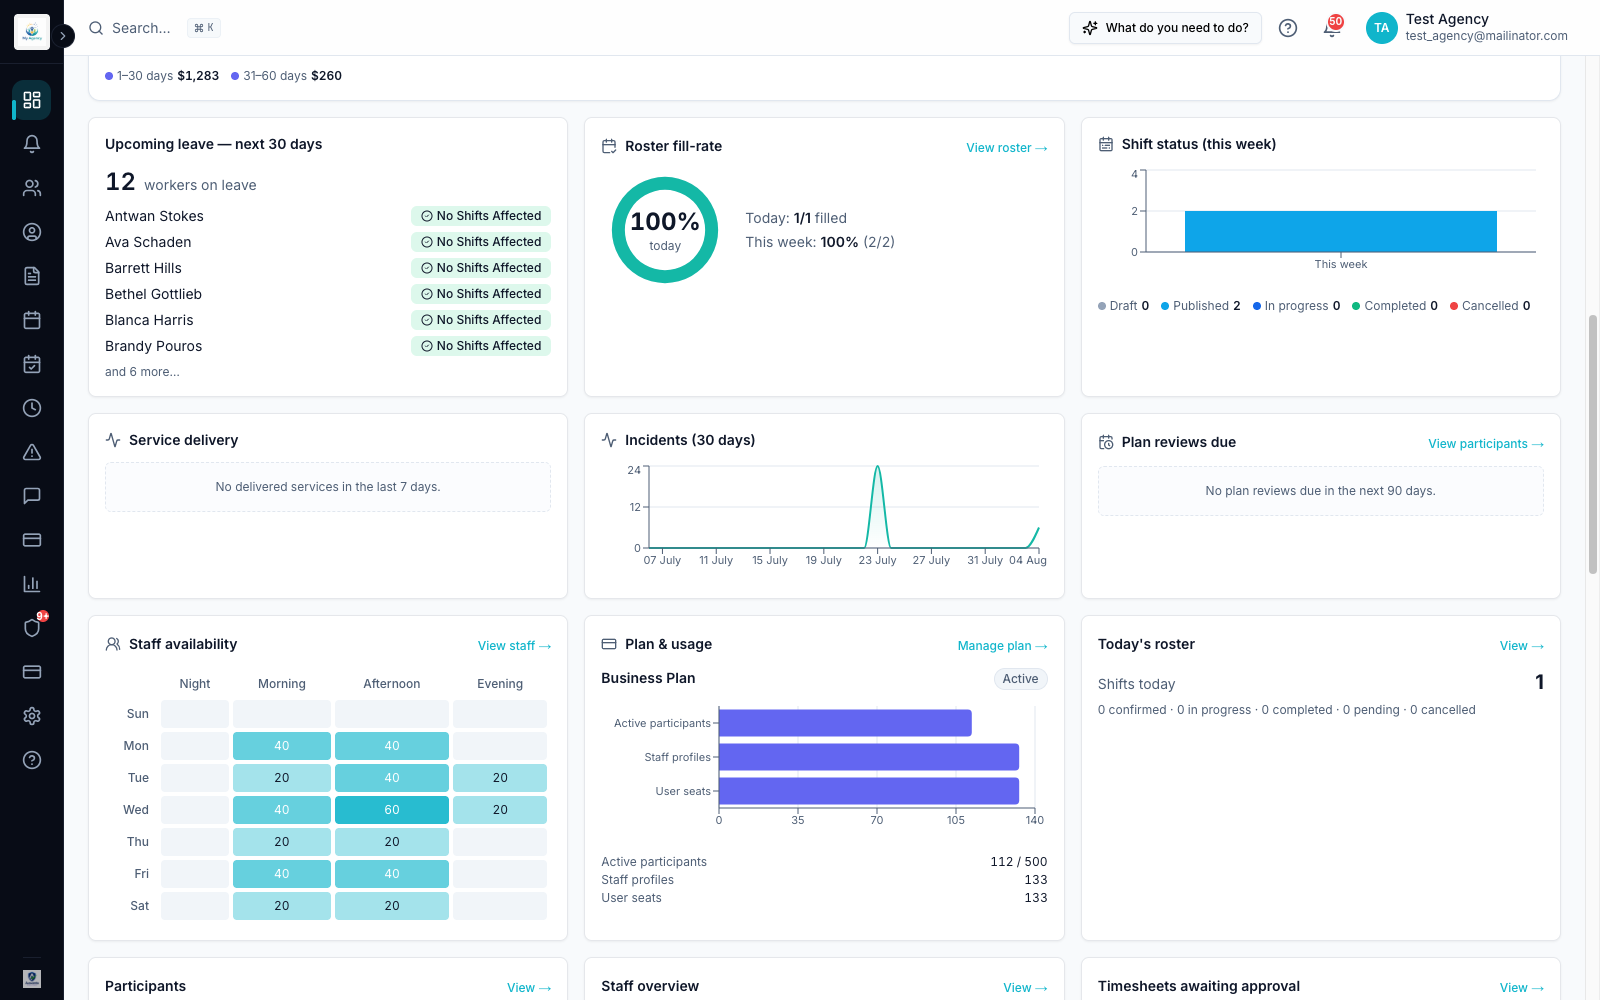Click the search field in the top bar
Image resolution: width=1600 pixels, height=1000 pixels.
click(x=155, y=28)
